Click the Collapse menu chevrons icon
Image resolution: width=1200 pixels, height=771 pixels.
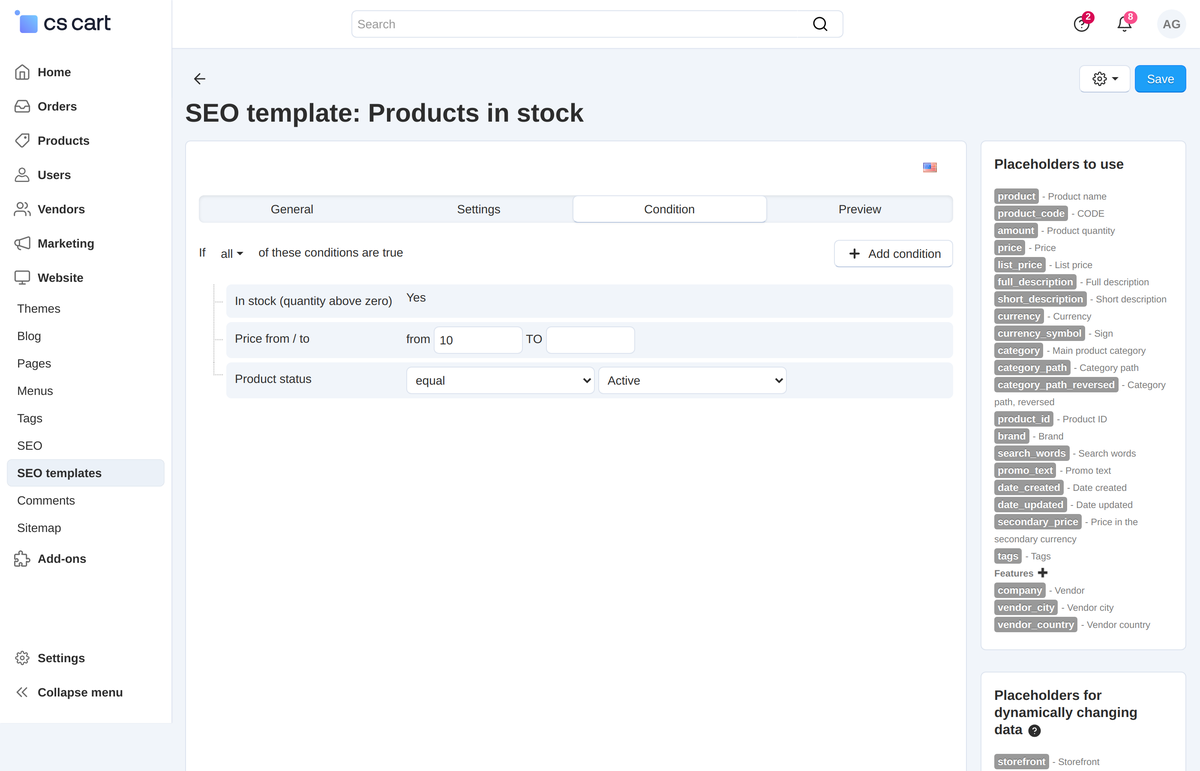point(22,692)
